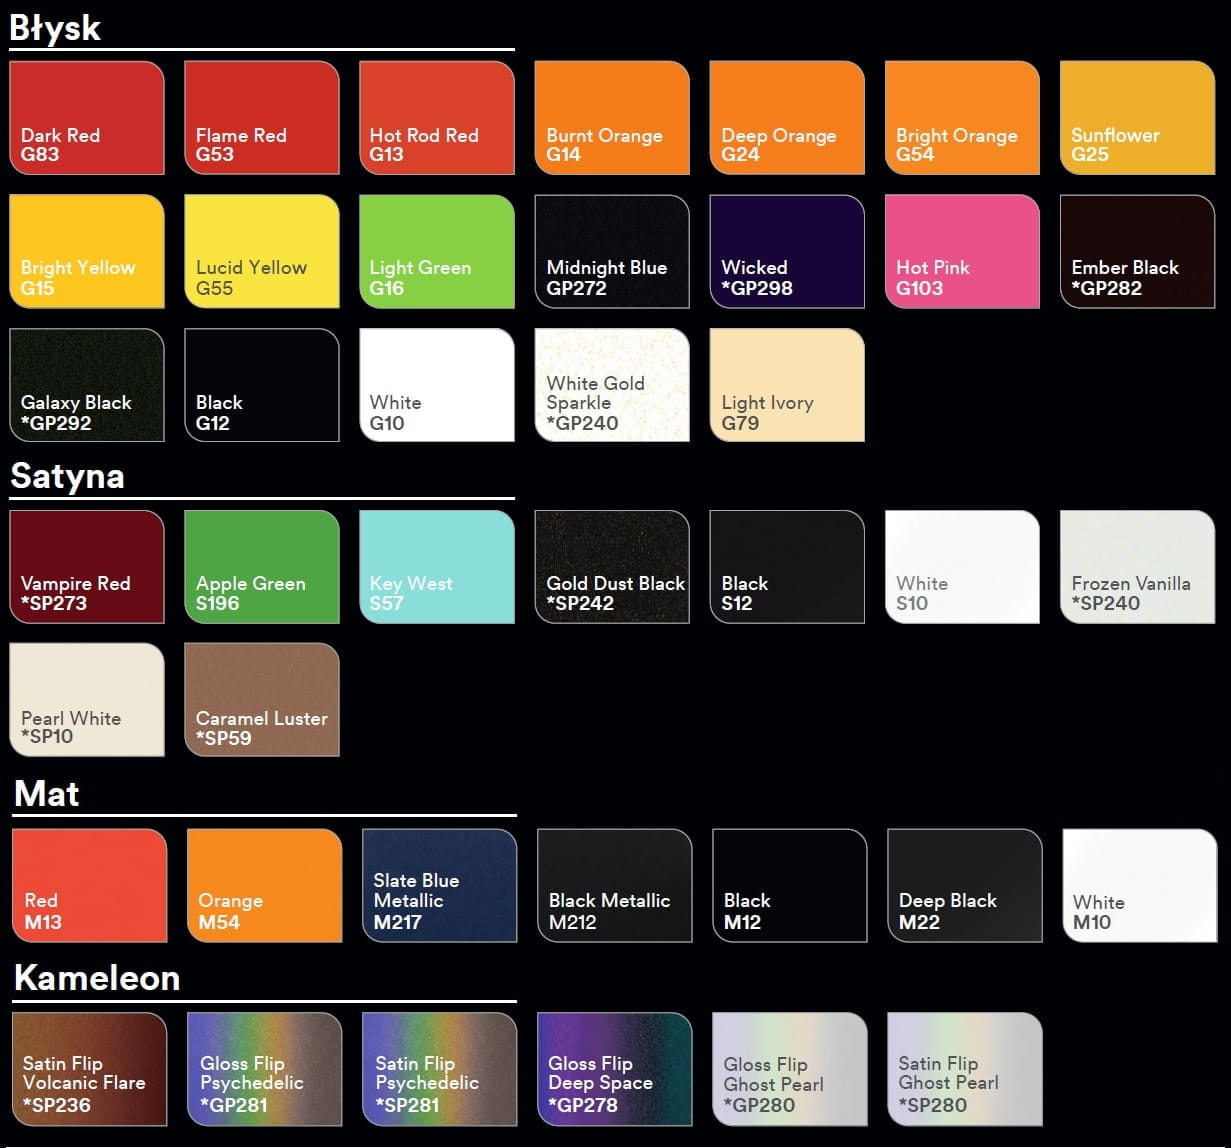Select the Dark Red G83 swatch
The image size is (1231, 1148).
pyautogui.click(x=86, y=118)
